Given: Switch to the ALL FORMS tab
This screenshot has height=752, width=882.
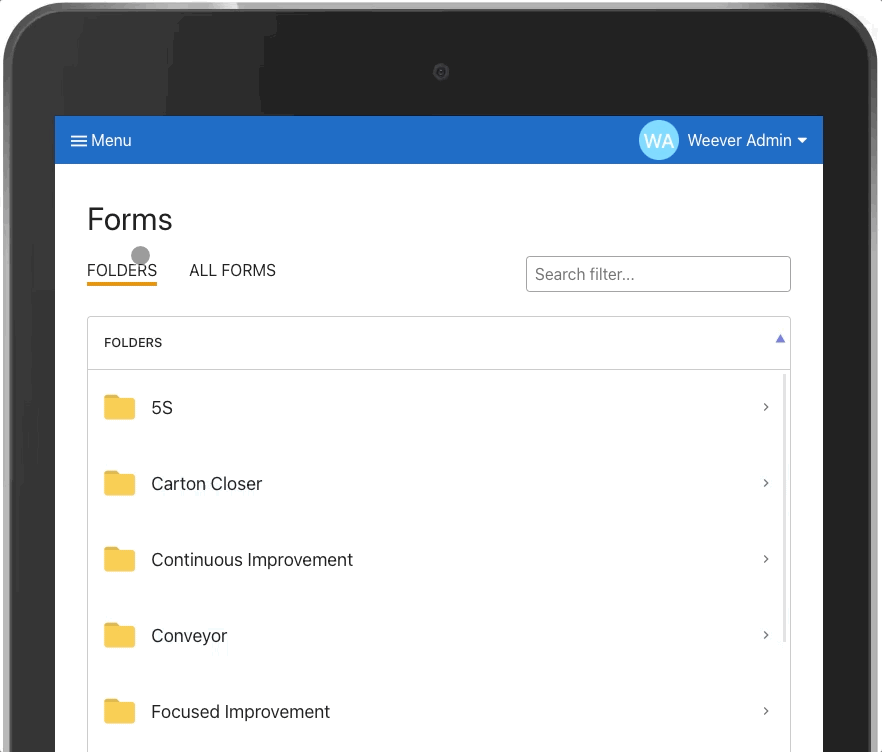Looking at the screenshot, I should [232, 270].
